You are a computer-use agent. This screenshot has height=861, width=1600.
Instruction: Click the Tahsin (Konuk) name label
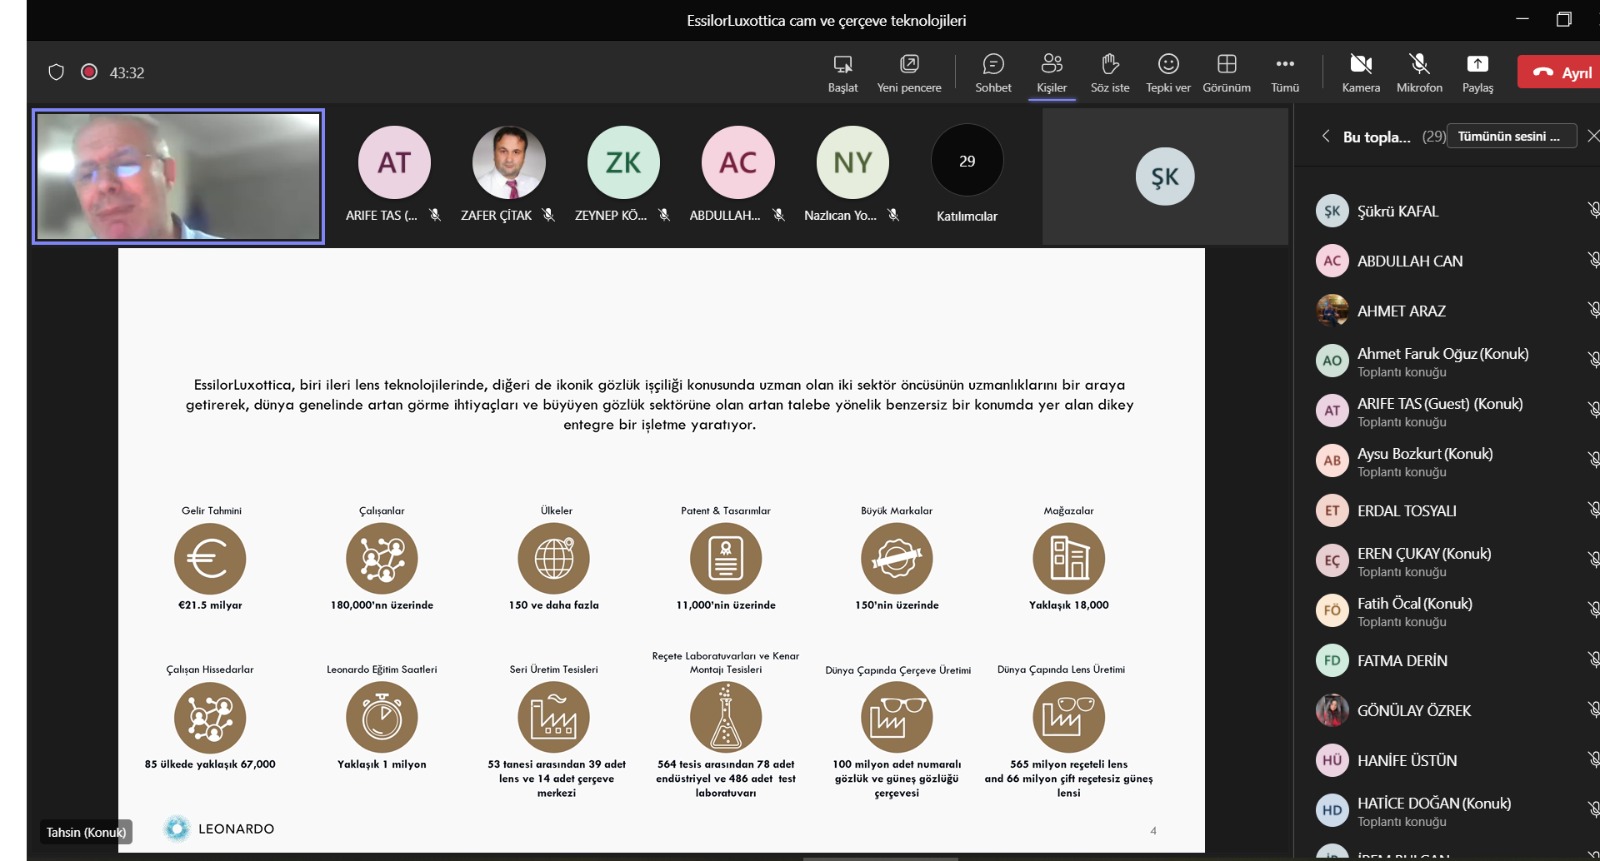coord(86,832)
